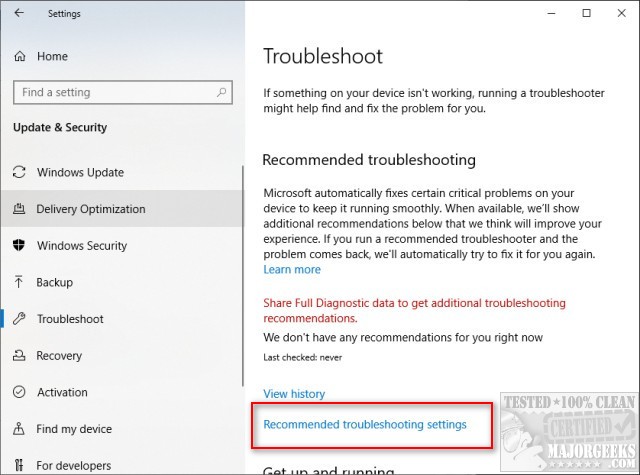Screen dimensions: 640x475
Task: Click the Delivery Optimization icon
Action: 19,209
